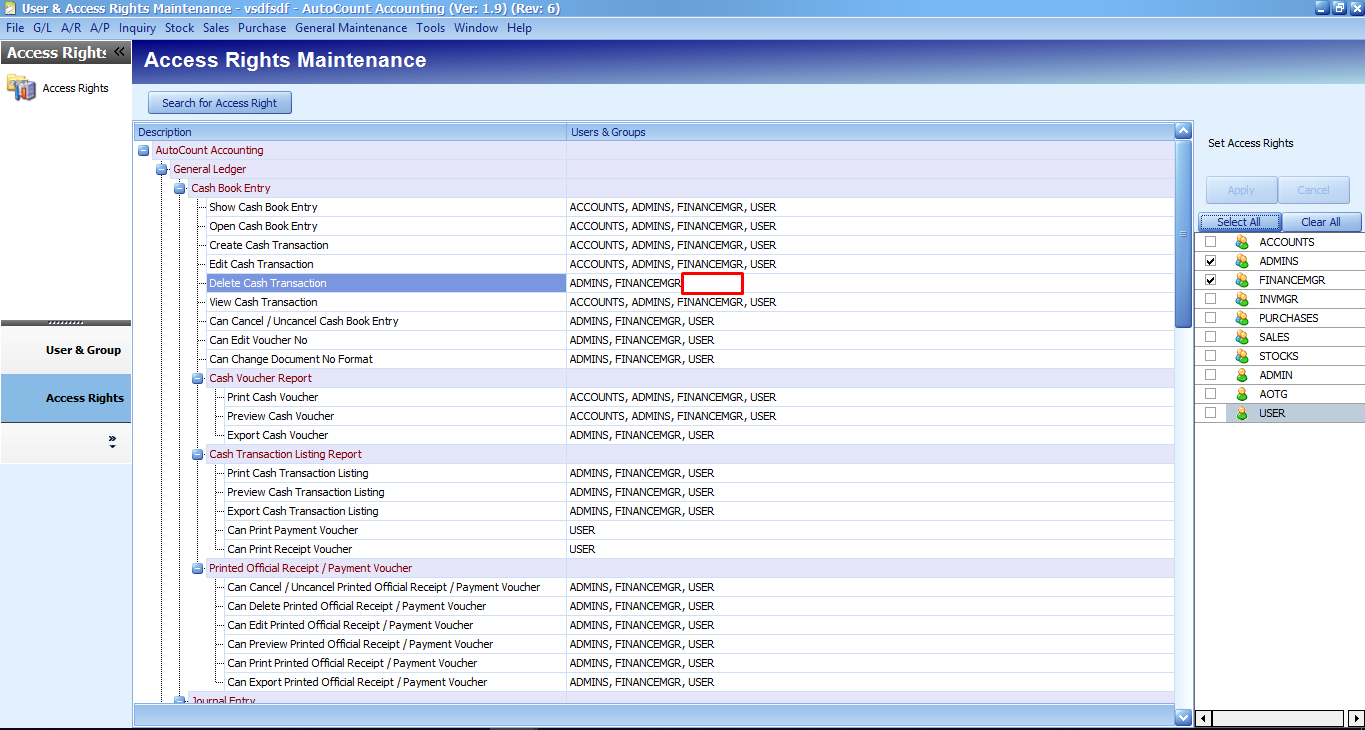The width and height of the screenshot is (1365, 730).
Task: Click Search for Access Right button
Action: (220, 103)
